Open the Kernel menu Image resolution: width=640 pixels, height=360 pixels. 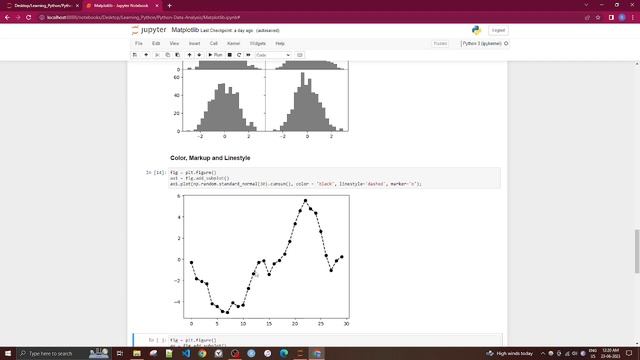tap(233, 43)
